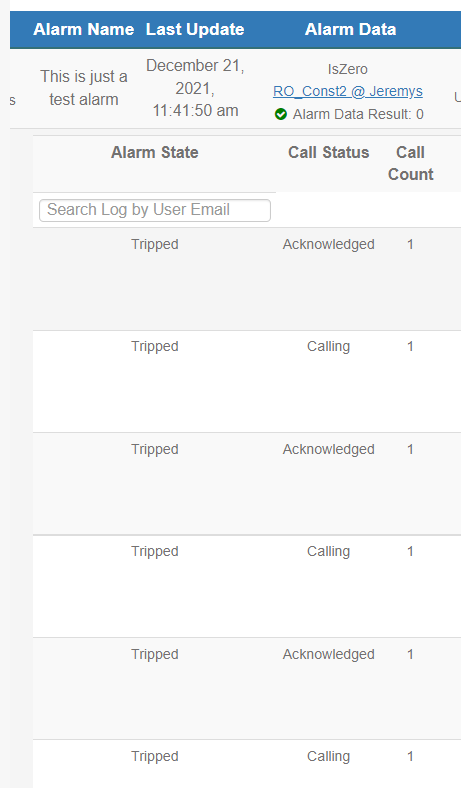The height and width of the screenshot is (788, 461).
Task: Click the third Acknowledged status entry
Action: tap(329, 654)
